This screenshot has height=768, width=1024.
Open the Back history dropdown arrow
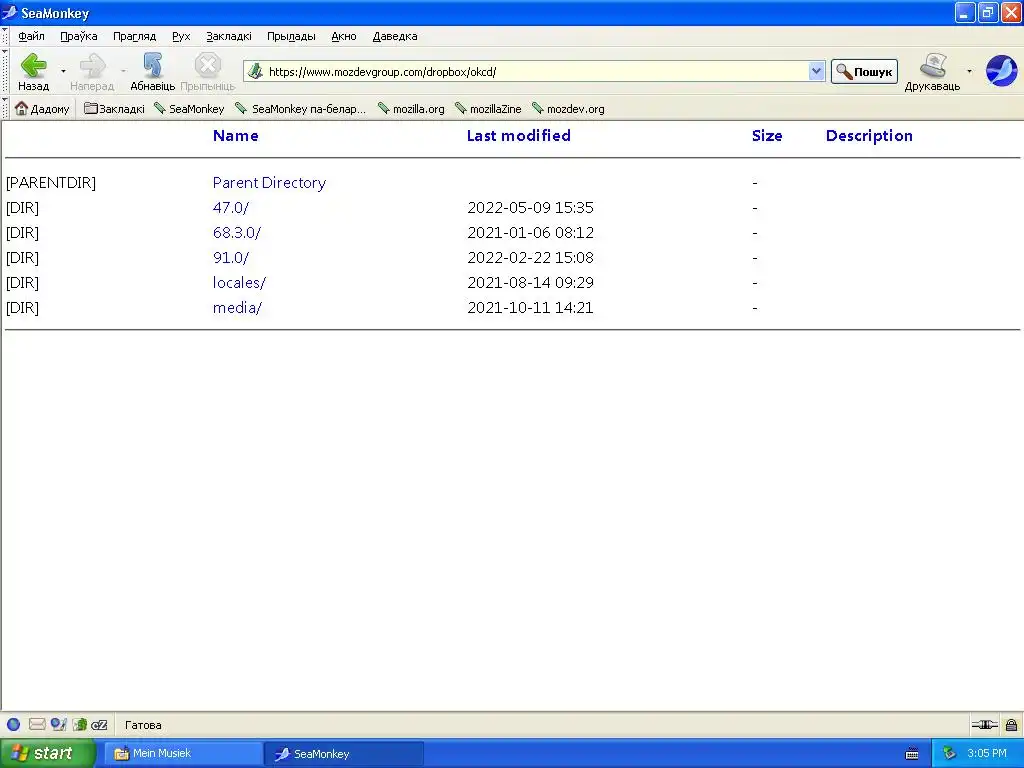point(63,71)
